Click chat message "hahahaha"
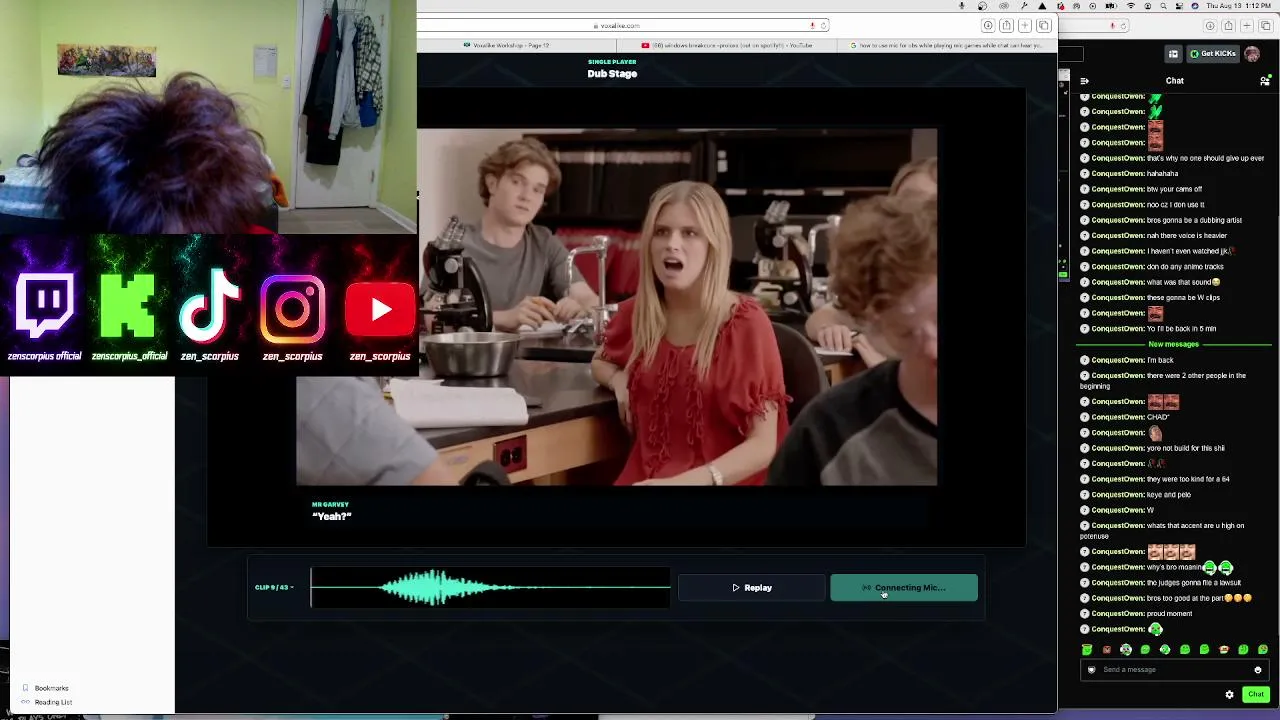This screenshot has height=720, width=1280. point(1162,174)
